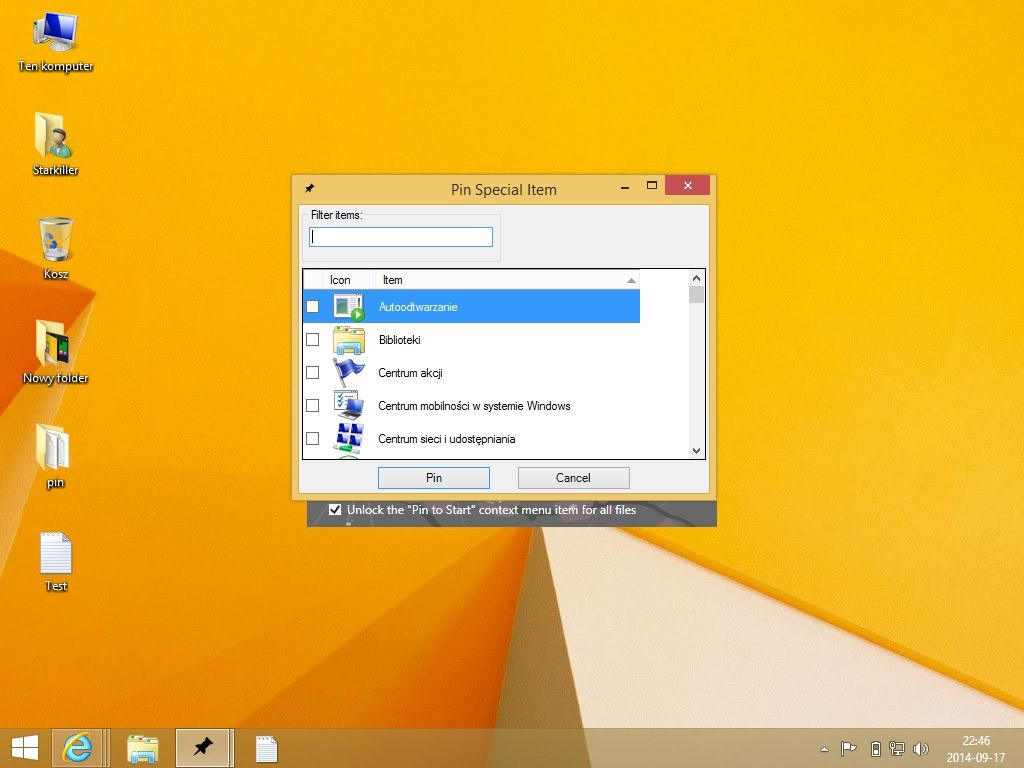Screen dimensions: 1024x768
Task: Click the Icon column header
Action: tap(340, 280)
